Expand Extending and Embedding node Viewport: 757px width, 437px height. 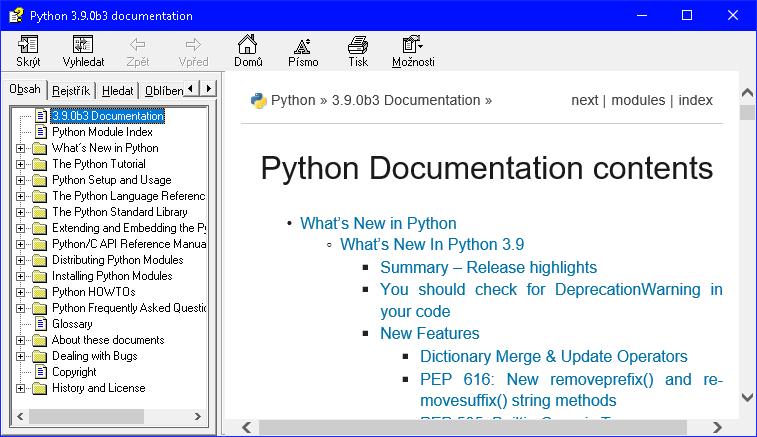20,228
